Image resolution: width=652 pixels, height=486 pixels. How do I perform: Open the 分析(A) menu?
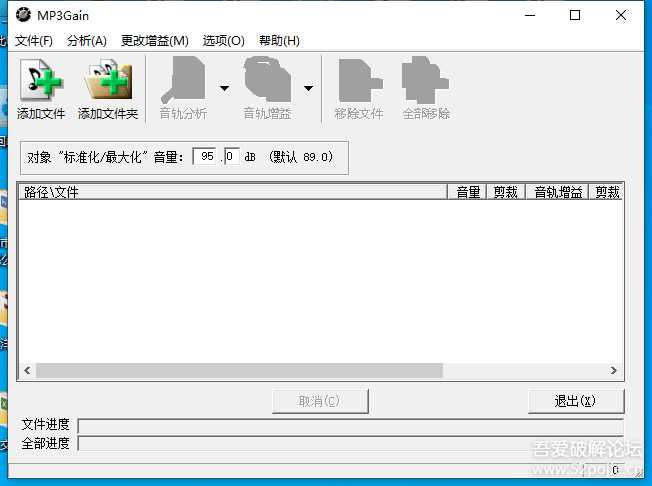pyautogui.click(x=87, y=41)
